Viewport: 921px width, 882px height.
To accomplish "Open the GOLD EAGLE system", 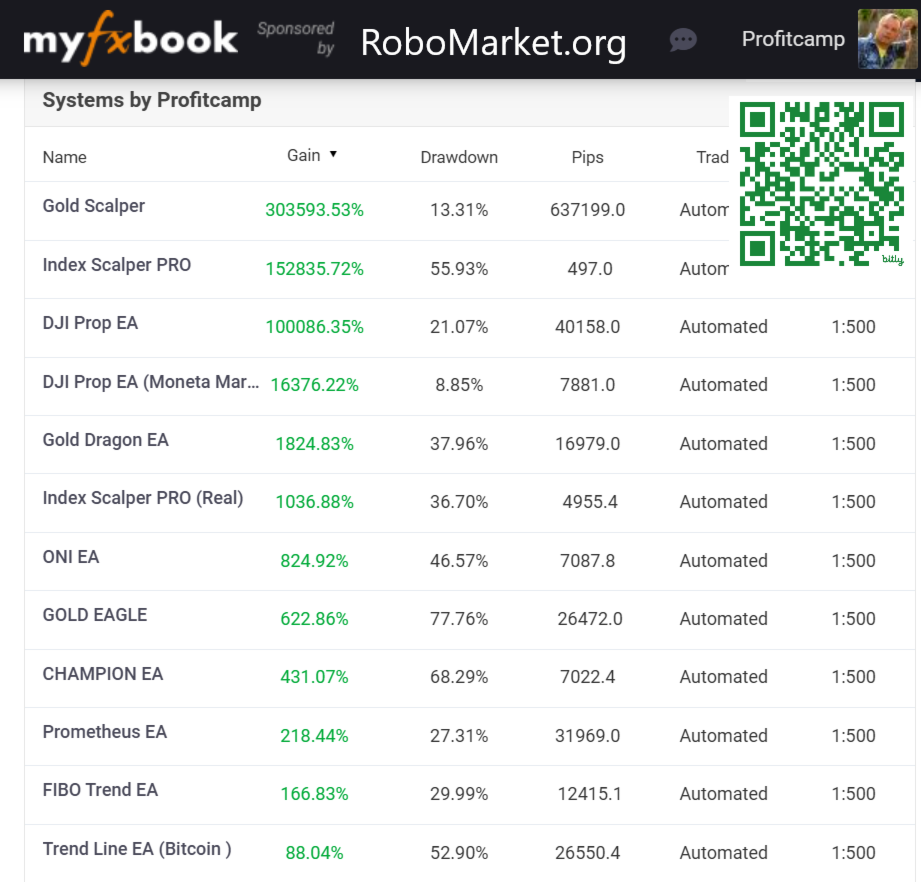I will (95, 615).
